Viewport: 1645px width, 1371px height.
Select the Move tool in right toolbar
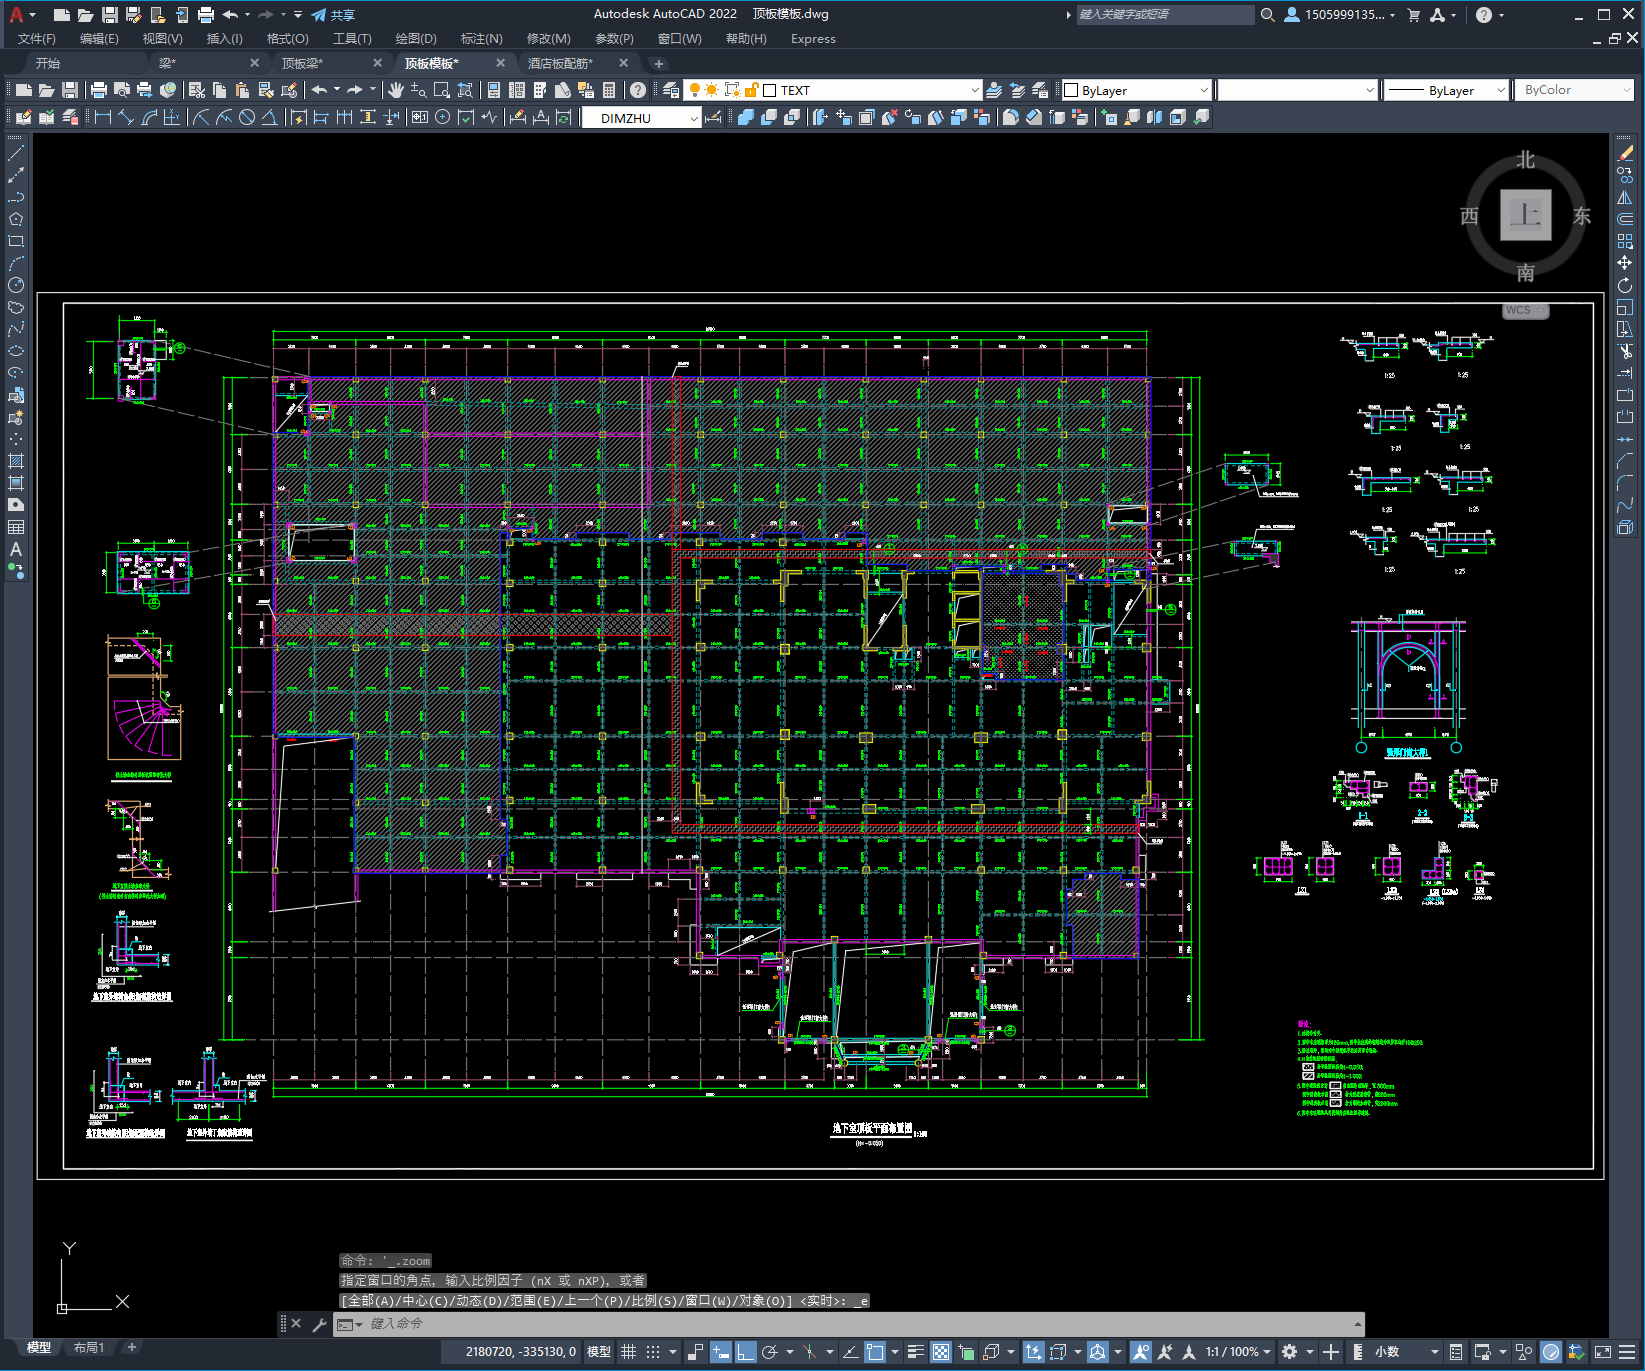click(x=1625, y=263)
